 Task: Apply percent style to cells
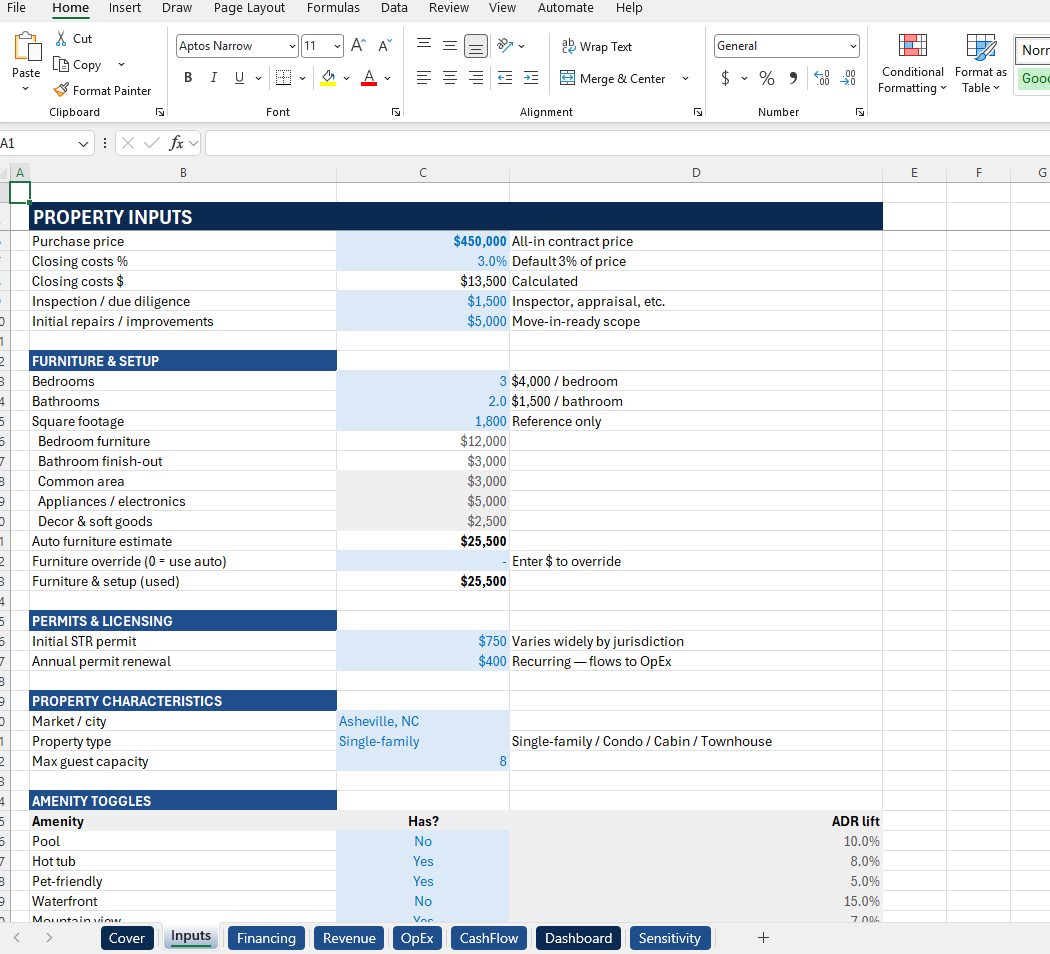767,78
